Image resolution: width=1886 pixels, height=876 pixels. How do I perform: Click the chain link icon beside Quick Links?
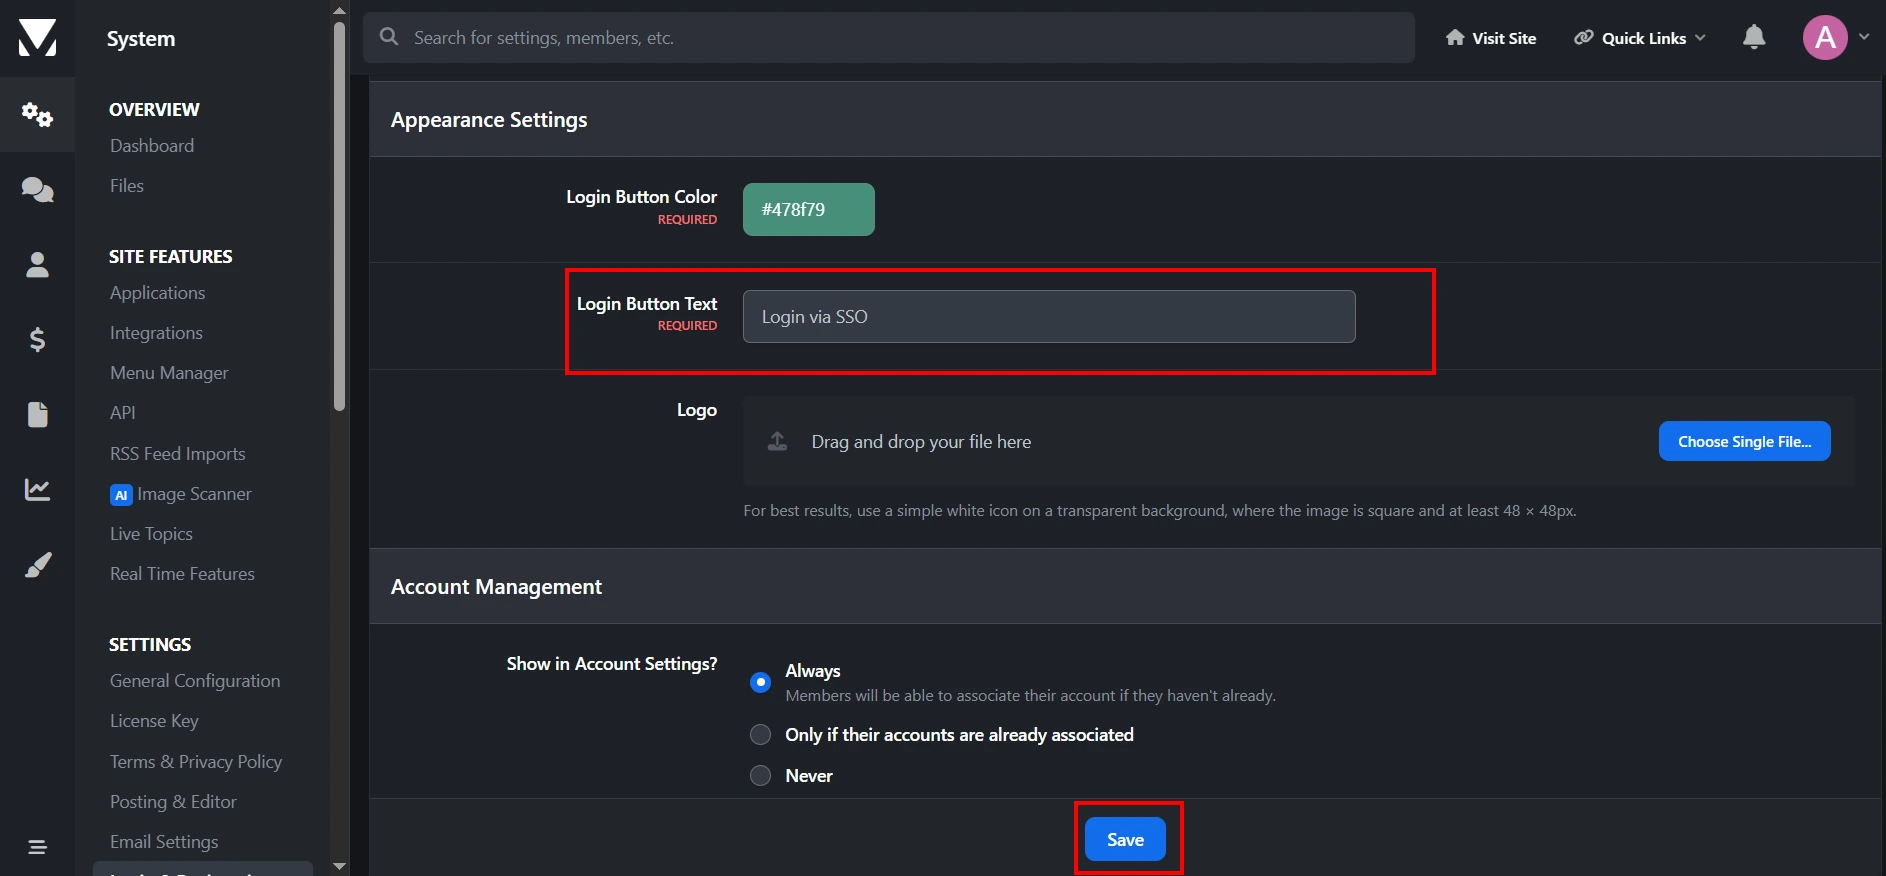click(x=1584, y=38)
